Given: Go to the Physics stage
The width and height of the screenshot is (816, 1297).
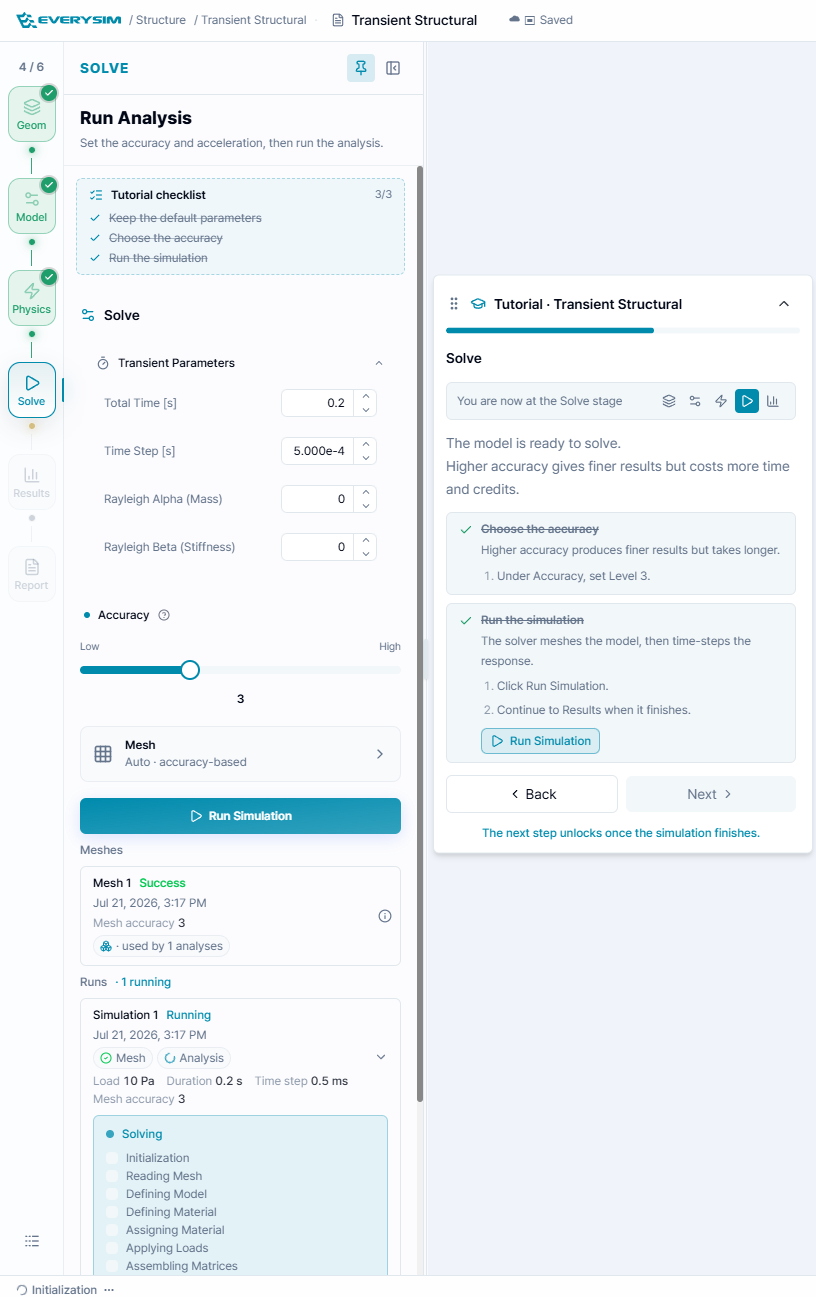Looking at the screenshot, I should coord(31,297).
